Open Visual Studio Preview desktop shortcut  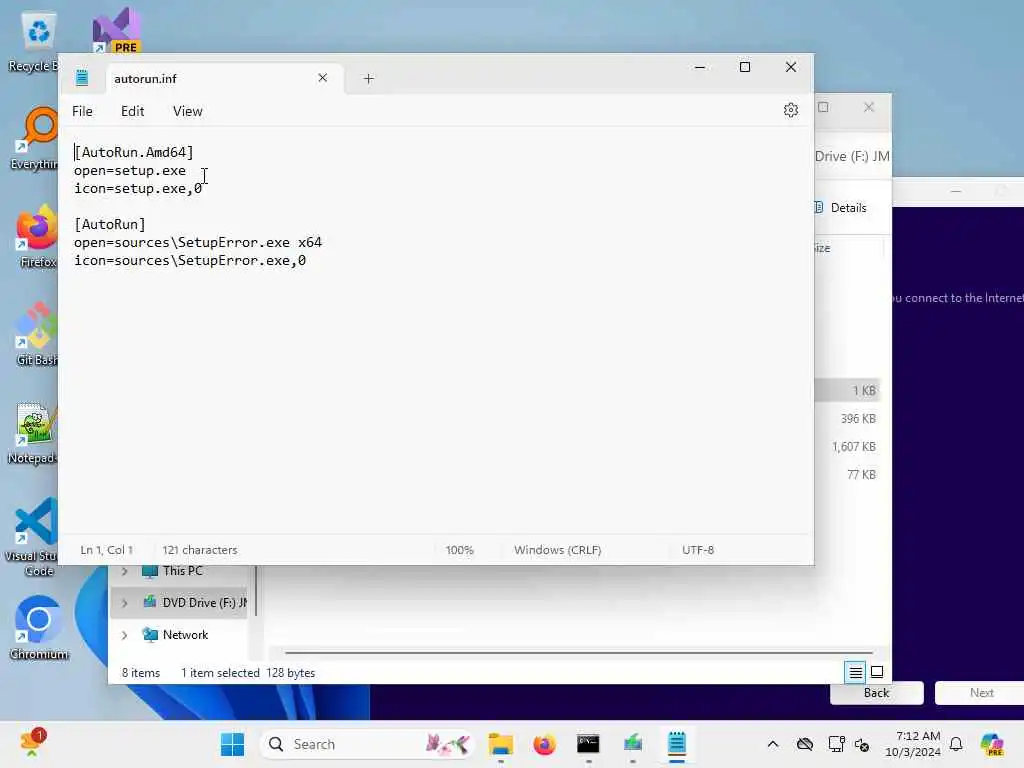coord(116,30)
